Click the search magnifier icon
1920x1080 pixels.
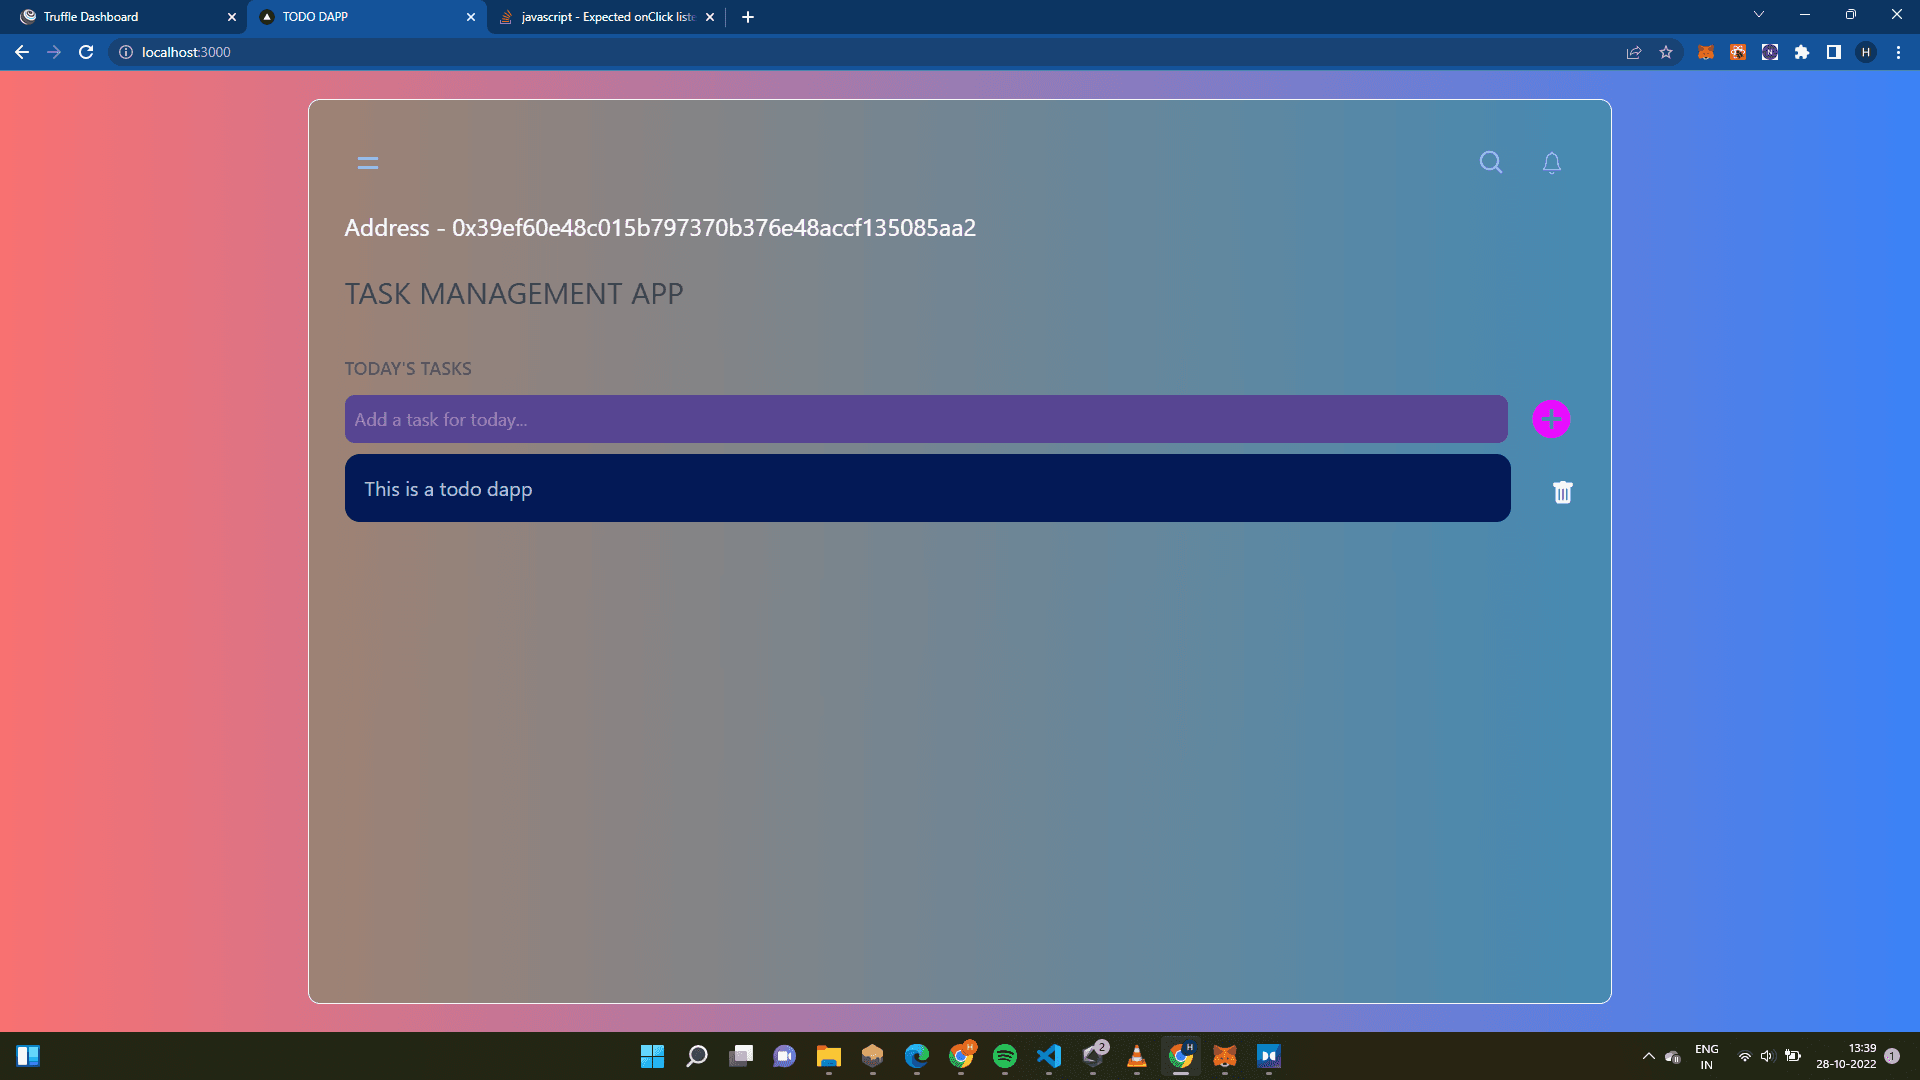click(1490, 162)
